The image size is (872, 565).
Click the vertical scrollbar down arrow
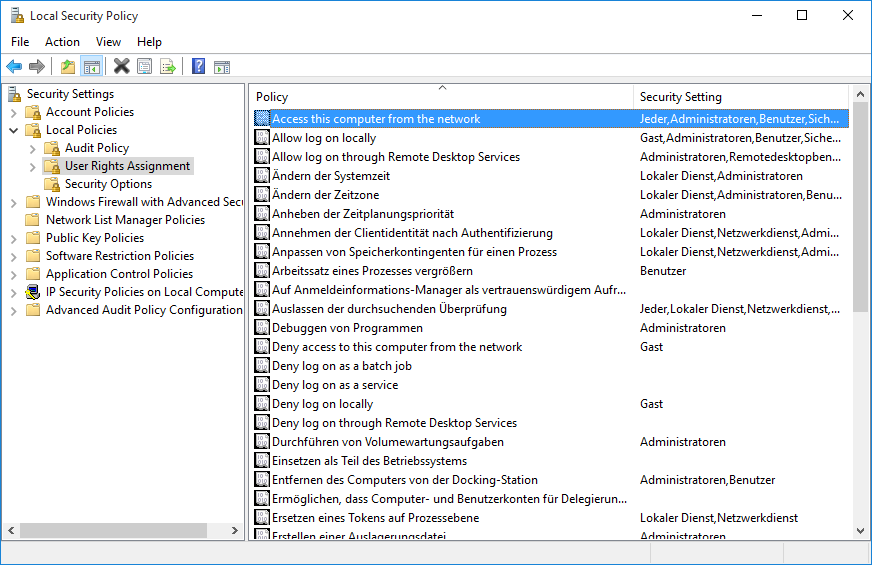[x=860, y=531]
